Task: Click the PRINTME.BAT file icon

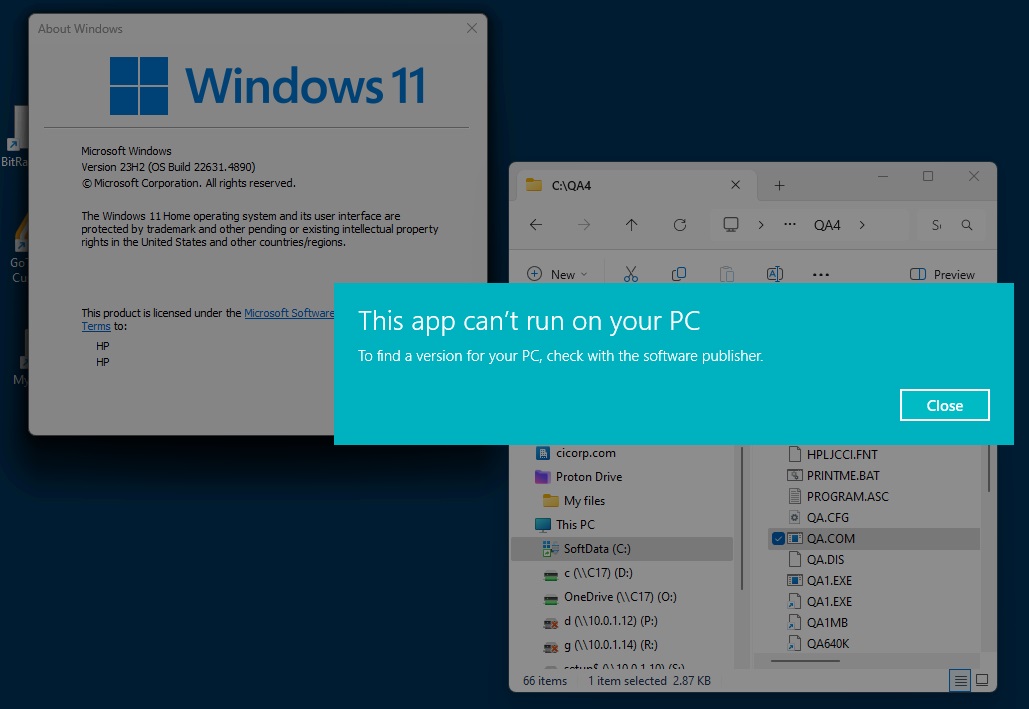Action: pyautogui.click(x=795, y=475)
